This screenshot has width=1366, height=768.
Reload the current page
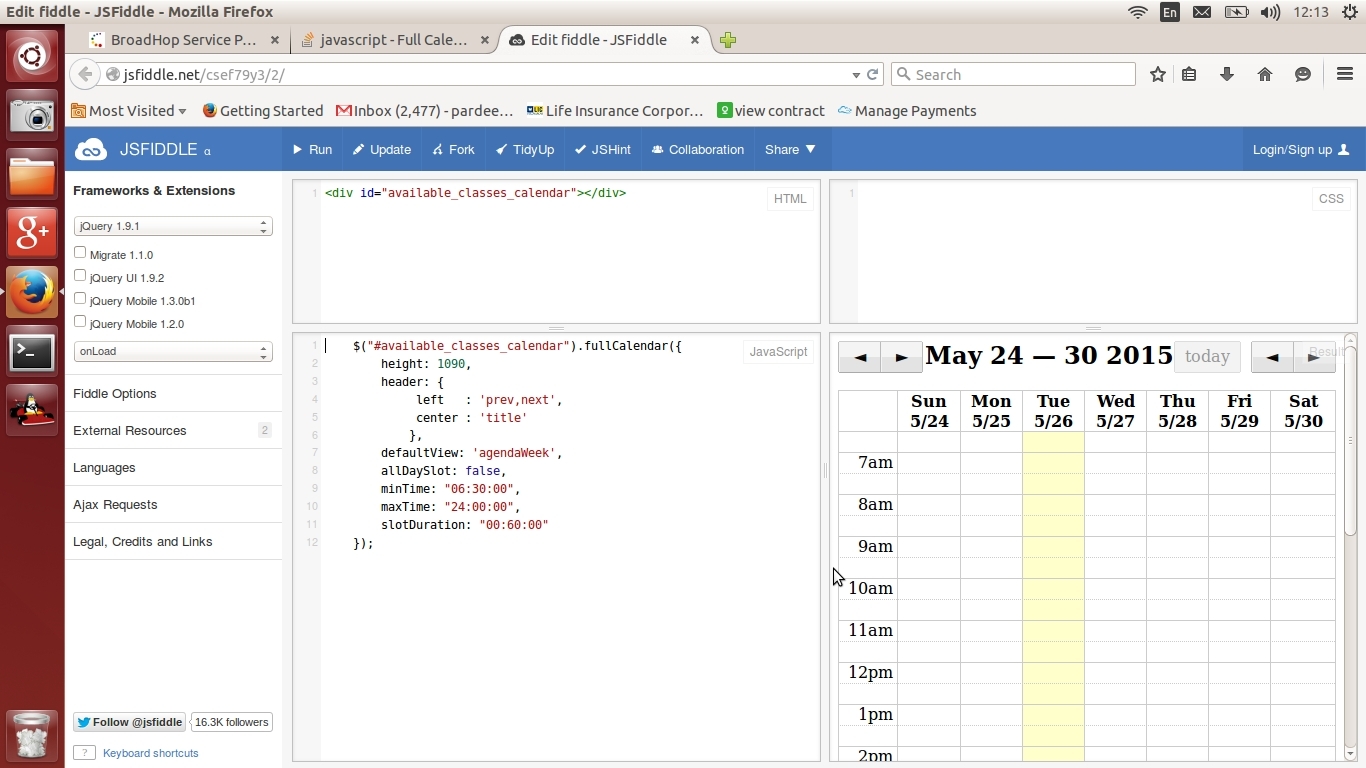click(873, 74)
